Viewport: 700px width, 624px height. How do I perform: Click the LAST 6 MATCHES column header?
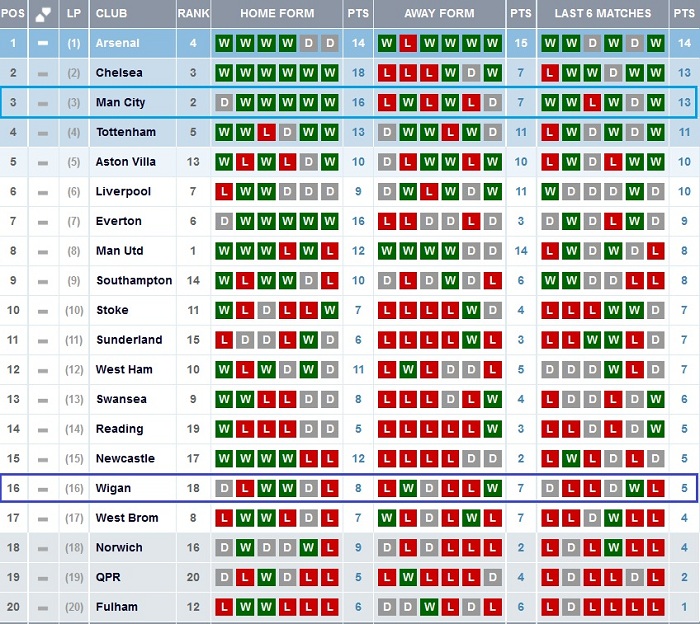click(603, 14)
